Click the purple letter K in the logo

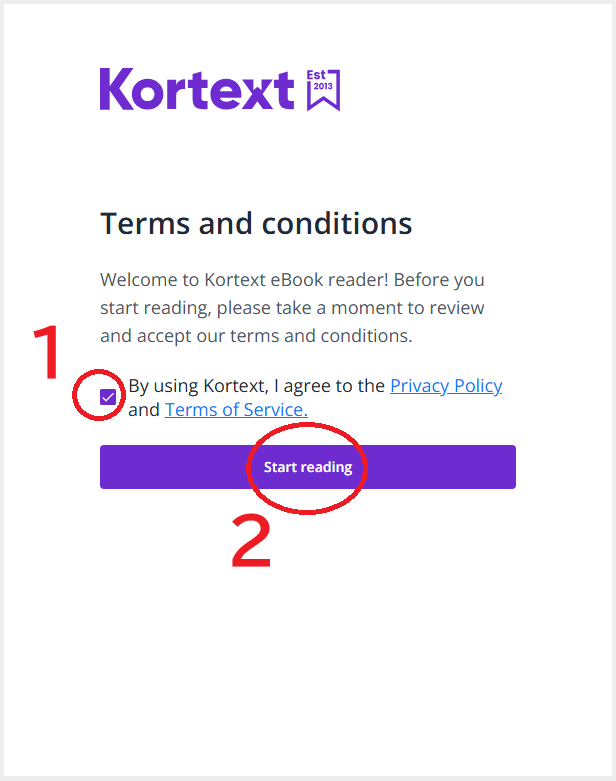pyautogui.click(x=117, y=89)
